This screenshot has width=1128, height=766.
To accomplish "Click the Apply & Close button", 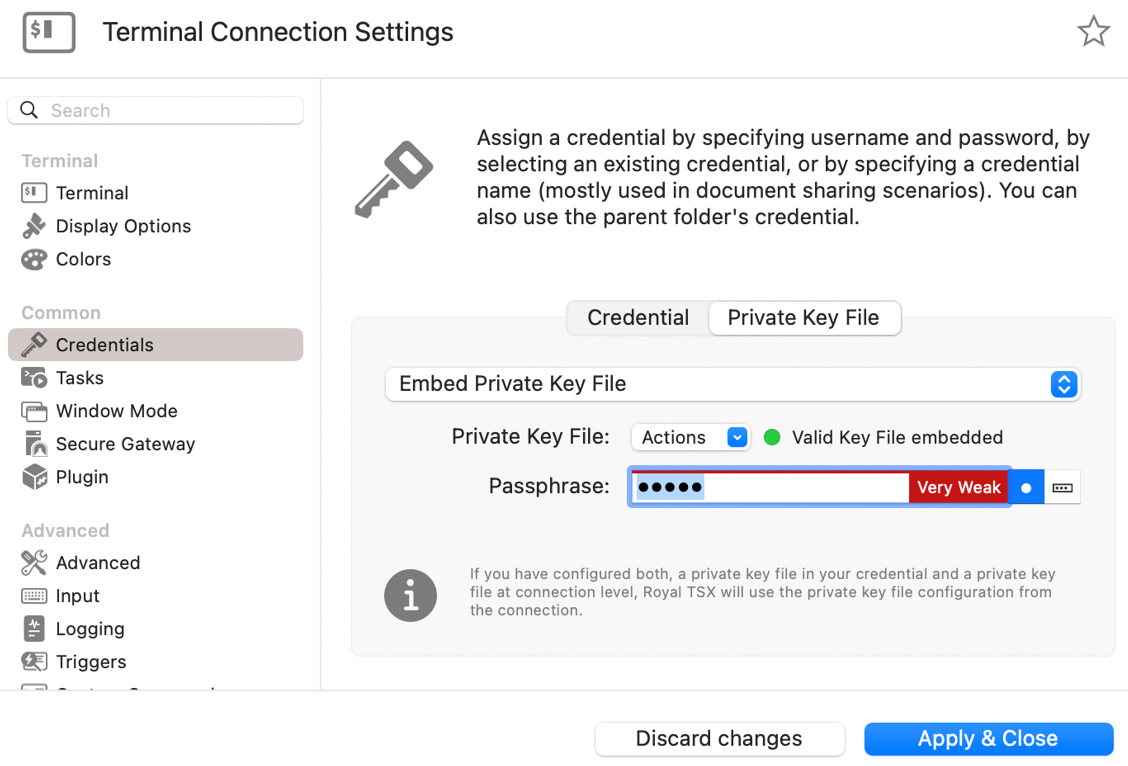I will [988, 739].
